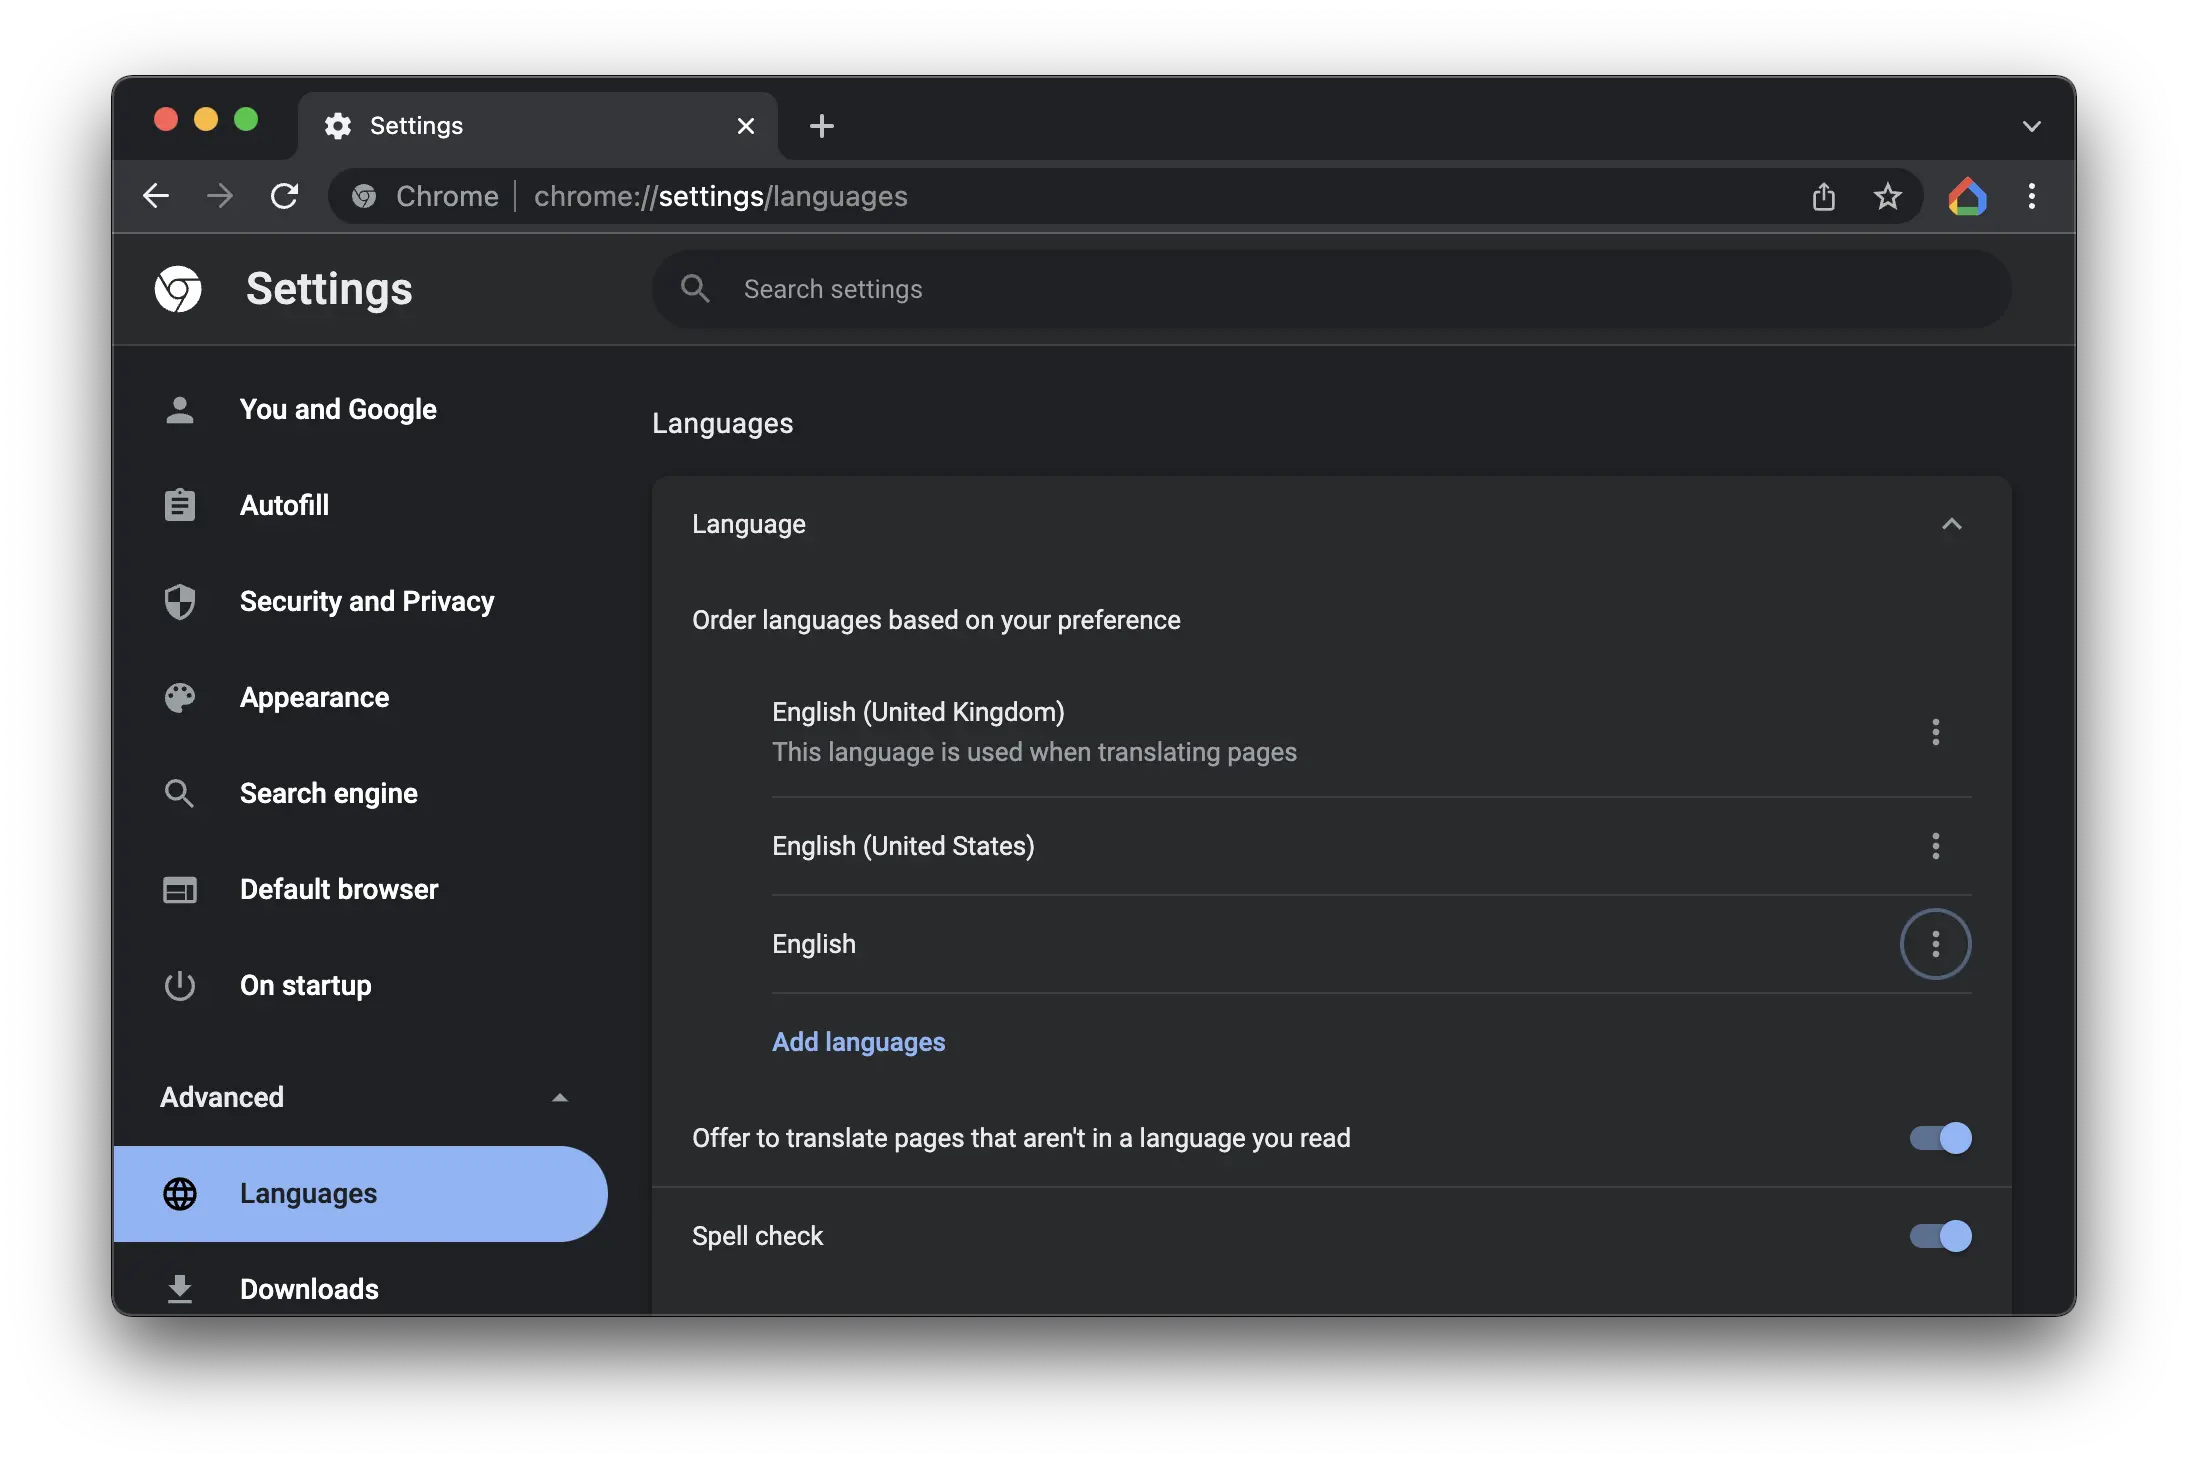Click the Search engine magnifier icon
The width and height of the screenshot is (2188, 1464).
pyautogui.click(x=178, y=792)
